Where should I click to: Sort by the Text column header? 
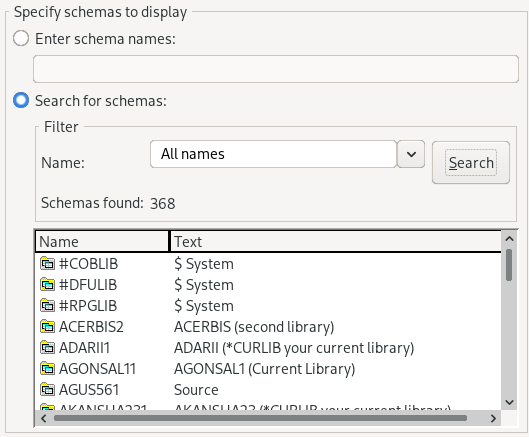click(x=336, y=242)
